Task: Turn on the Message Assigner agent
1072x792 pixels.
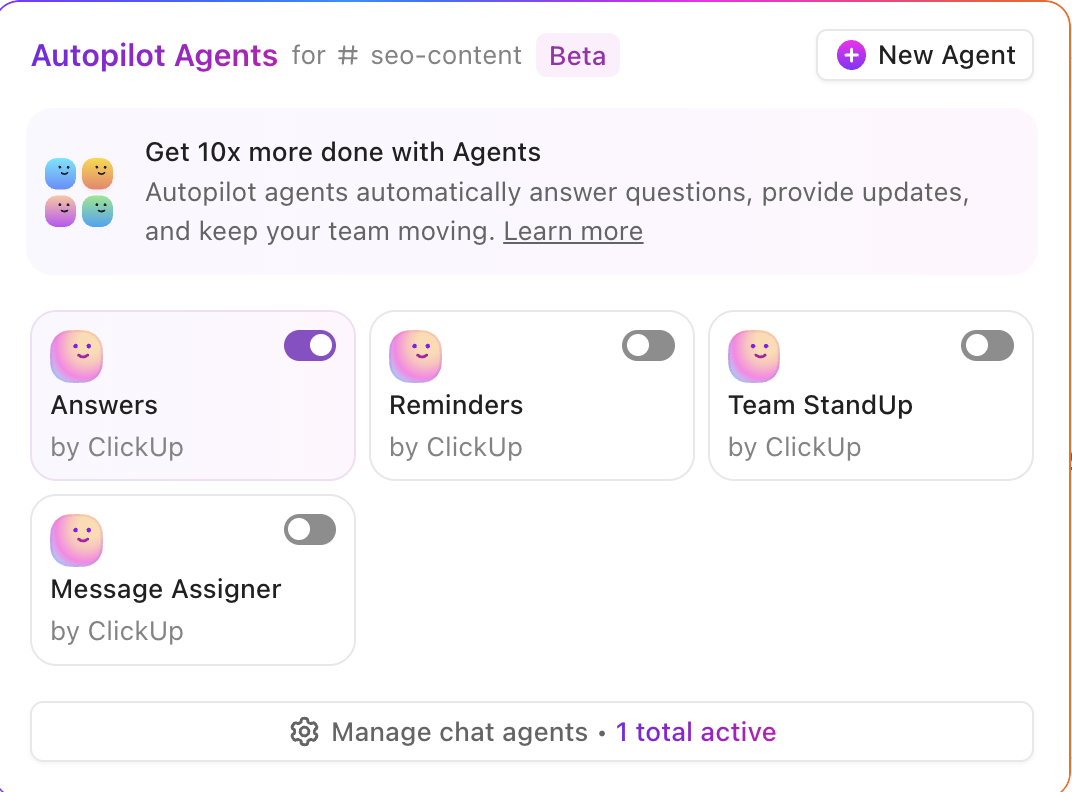Action: point(309,529)
